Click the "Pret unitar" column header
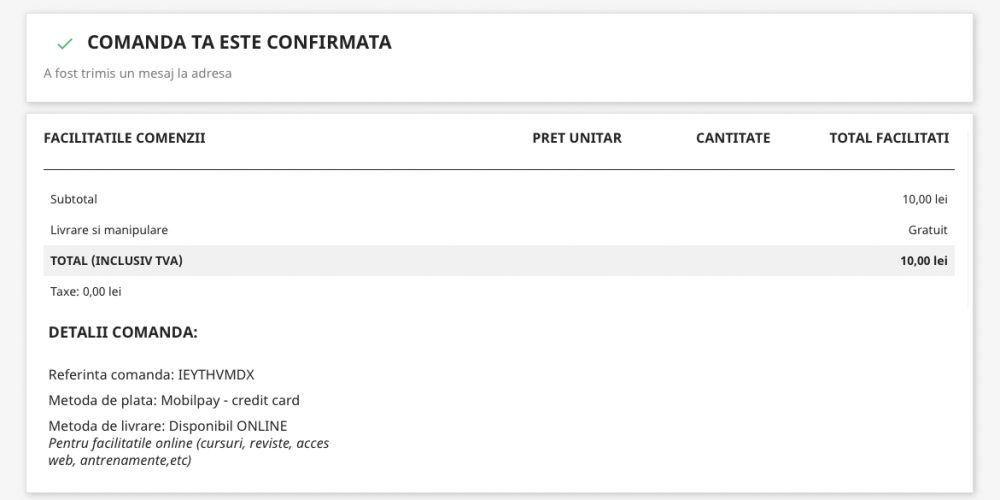Viewport: 1000px width, 500px height. click(x=577, y=138)
